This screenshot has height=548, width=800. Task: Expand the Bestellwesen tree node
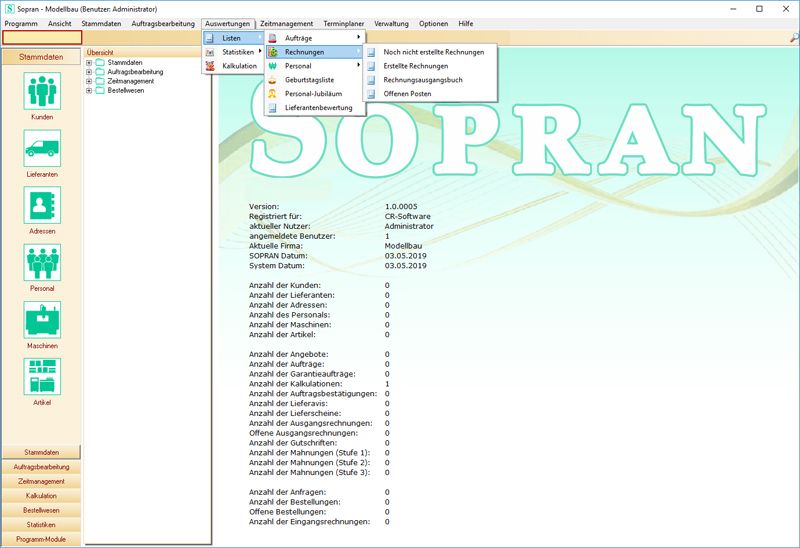click(x=89, y=90)
